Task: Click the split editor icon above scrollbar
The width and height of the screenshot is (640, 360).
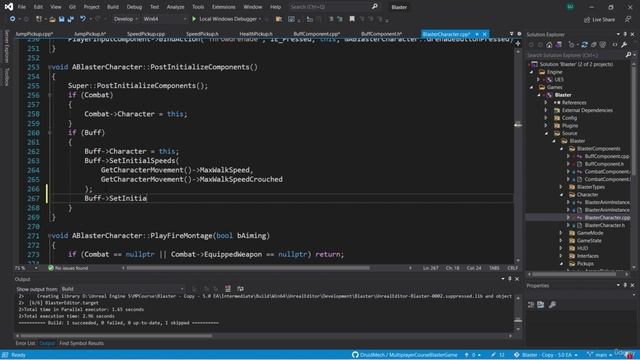Action: [x=518, y=43]
